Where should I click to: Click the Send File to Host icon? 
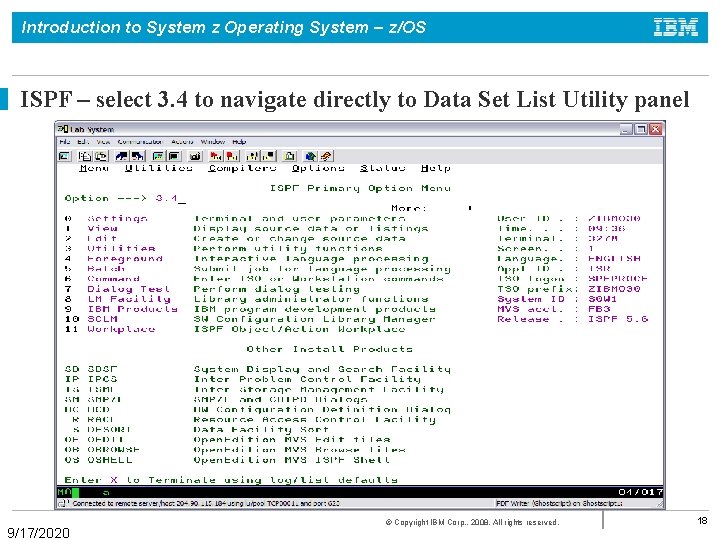(x=122, y=156)
